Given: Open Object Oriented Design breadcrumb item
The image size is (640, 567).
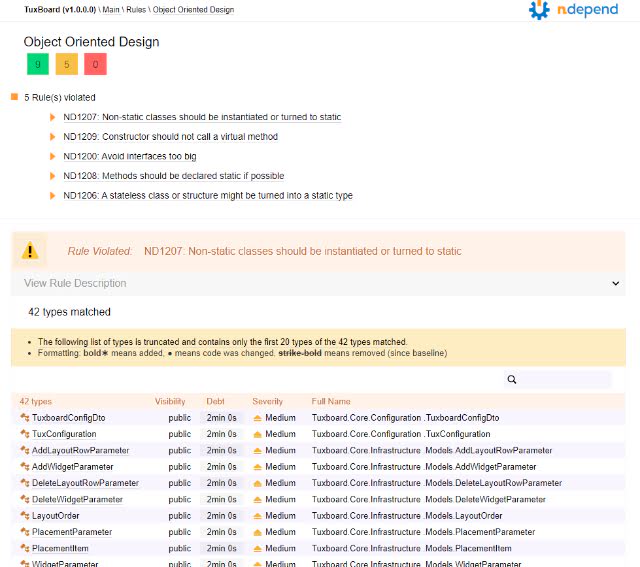Looking at the screenshot, I should pyautogui.click(x=193, y=9).
